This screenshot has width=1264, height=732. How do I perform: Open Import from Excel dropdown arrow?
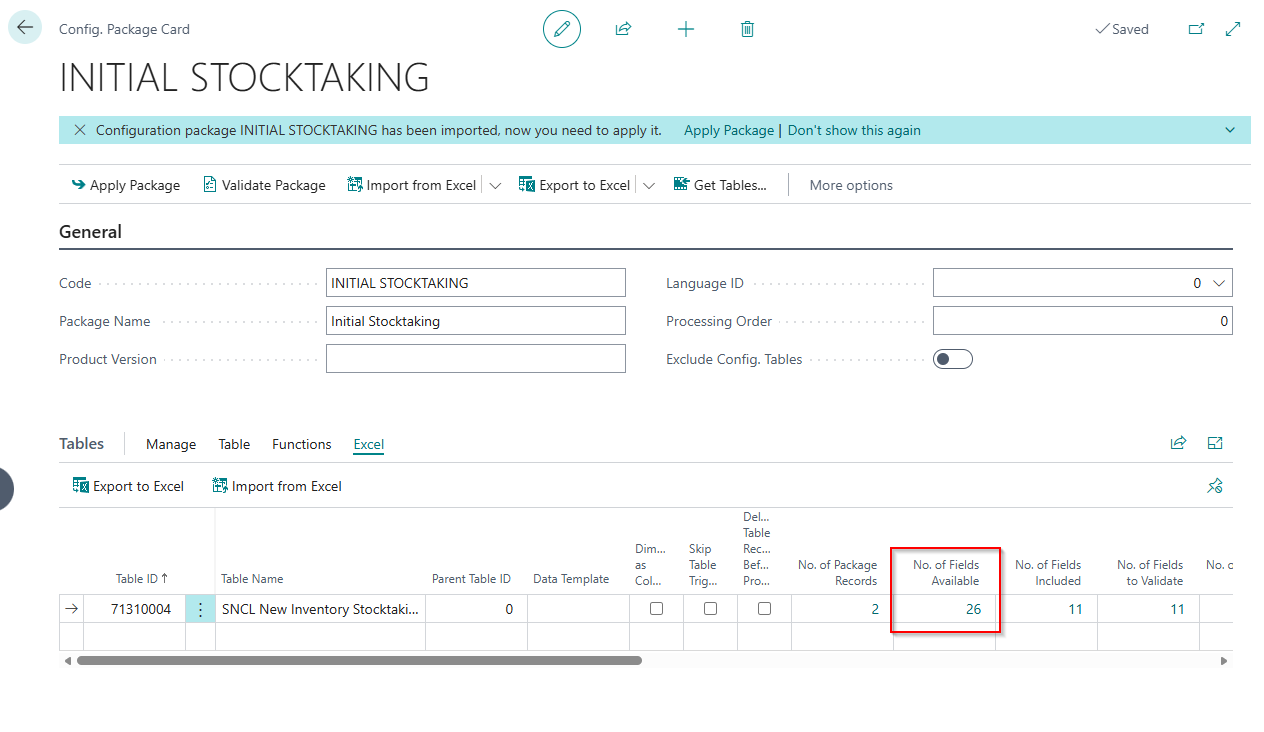(495, 185)
